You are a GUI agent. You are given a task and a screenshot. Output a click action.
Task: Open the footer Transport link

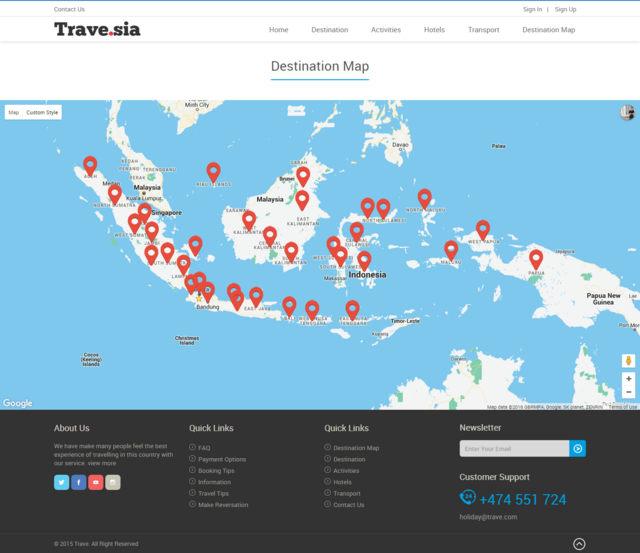coord(347,493)
